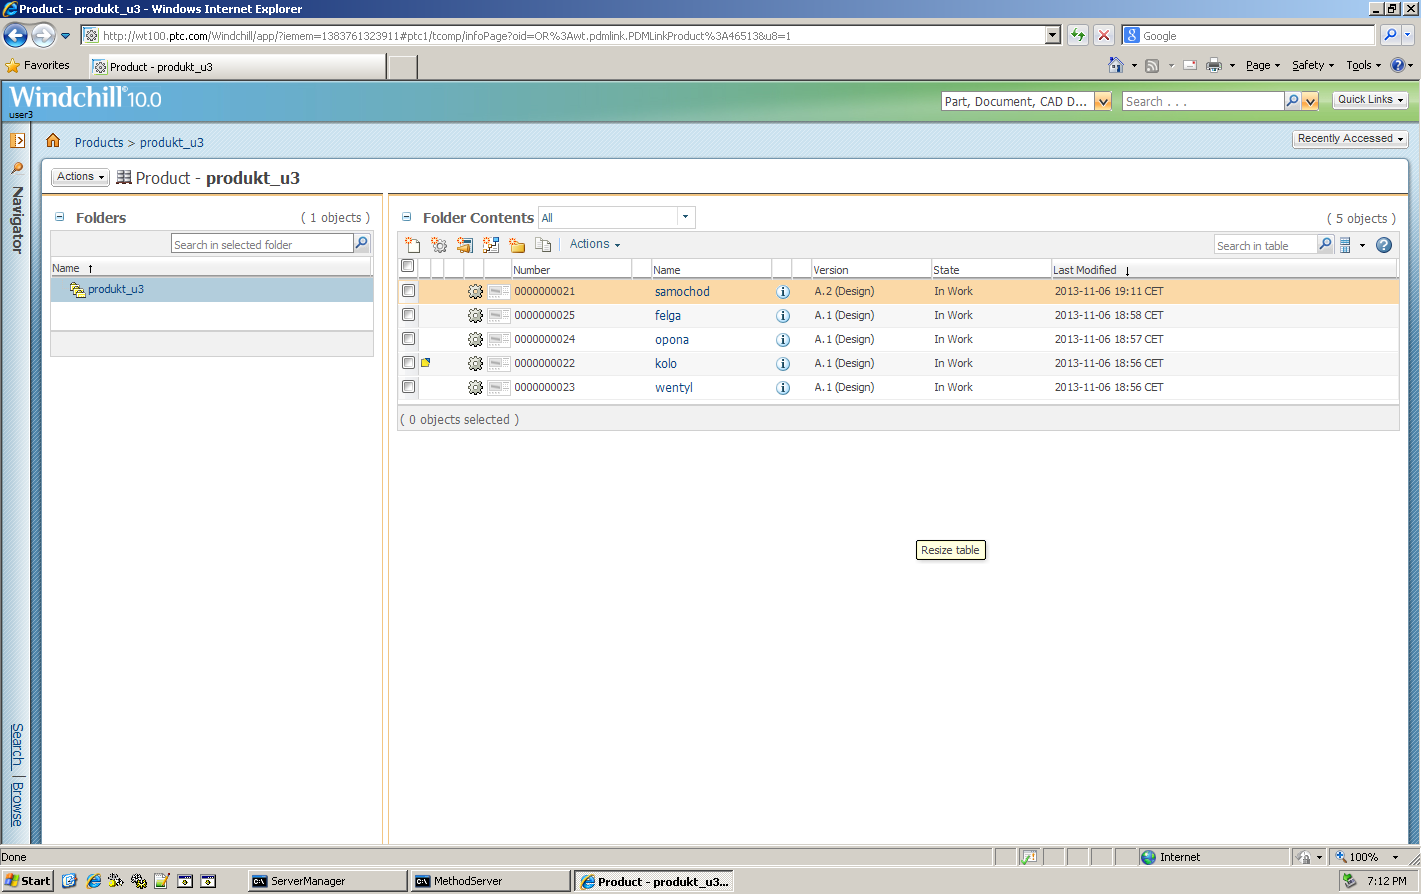1421x894 pixels.
Task: Collapse the Folder Contents panel
Action: tap(406, 217)
